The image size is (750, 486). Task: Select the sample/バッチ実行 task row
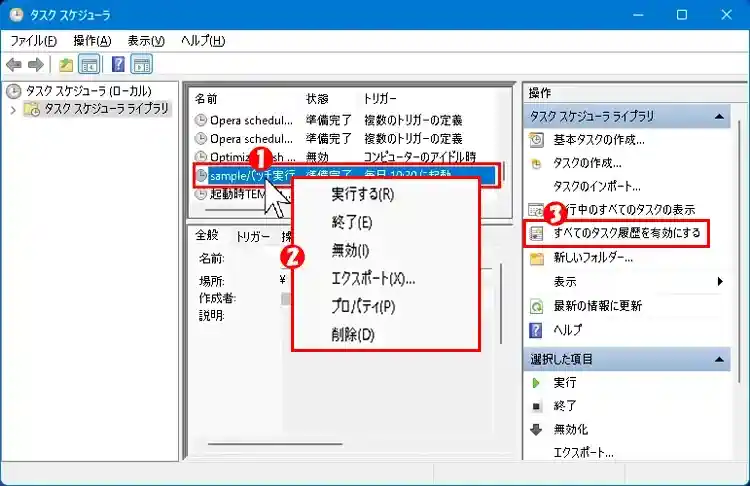346,175
